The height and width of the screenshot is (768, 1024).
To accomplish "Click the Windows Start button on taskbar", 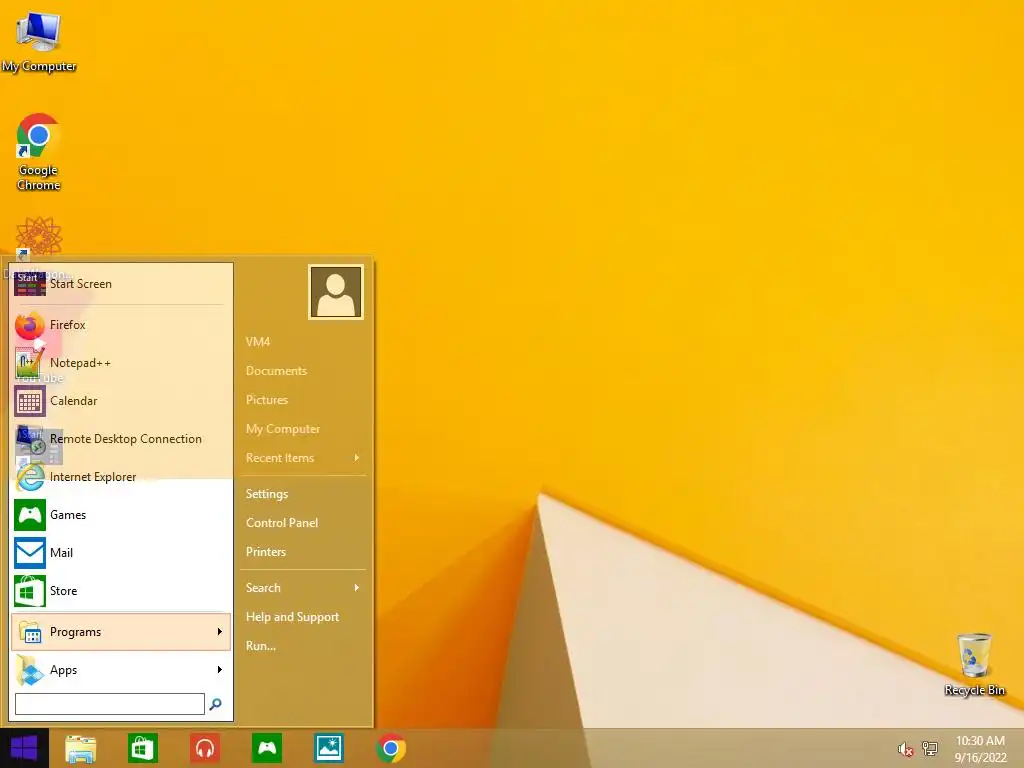I will pyautogui.click(x=24, y=748).
